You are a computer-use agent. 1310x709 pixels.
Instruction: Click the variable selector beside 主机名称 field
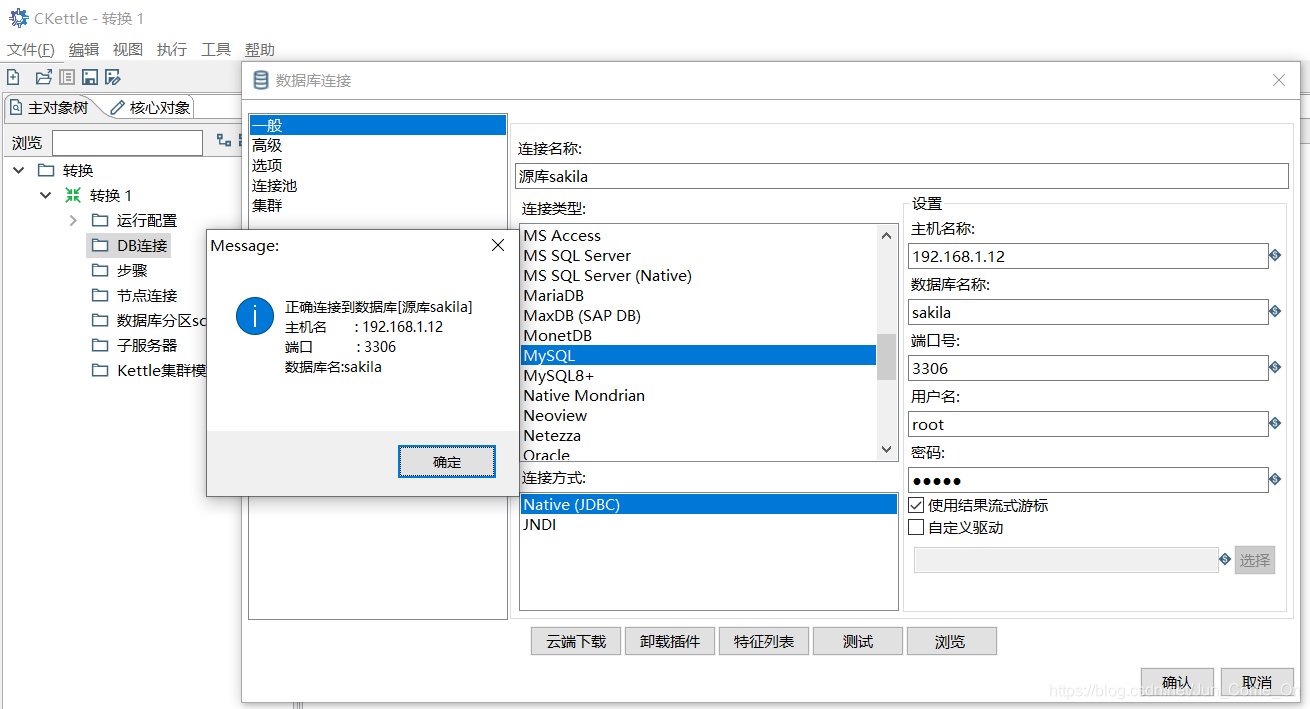1273,256
